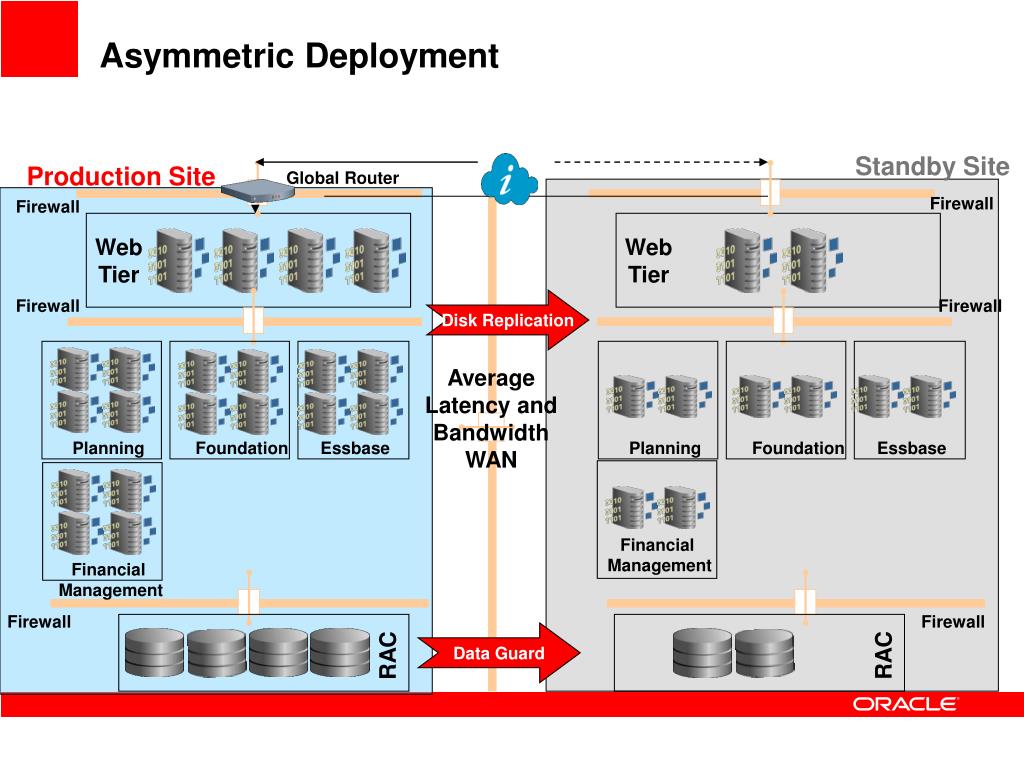
Task: Click the Global Router device icon
Action: pyautogui.click(x=258, y=190)
